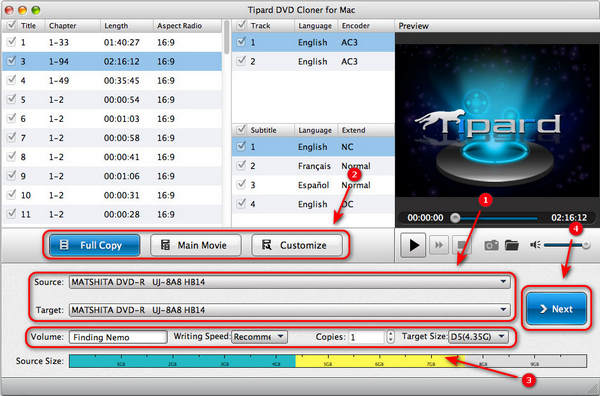Click the Aspect Radio column header
The height and width of the screenshot is (396, 600).
pyautogui.click(x=187, y=26)
